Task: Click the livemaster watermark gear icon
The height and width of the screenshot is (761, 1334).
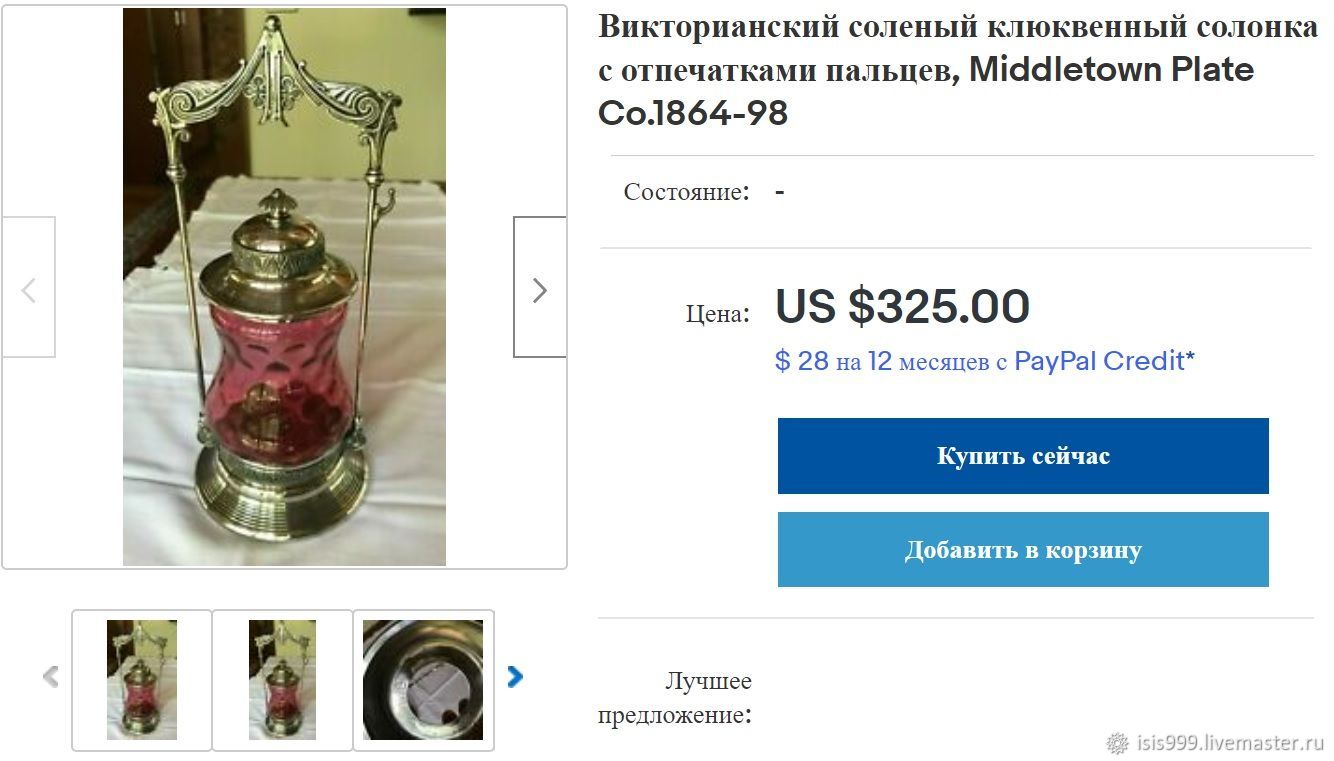Action: click(x=1117, y=743)
